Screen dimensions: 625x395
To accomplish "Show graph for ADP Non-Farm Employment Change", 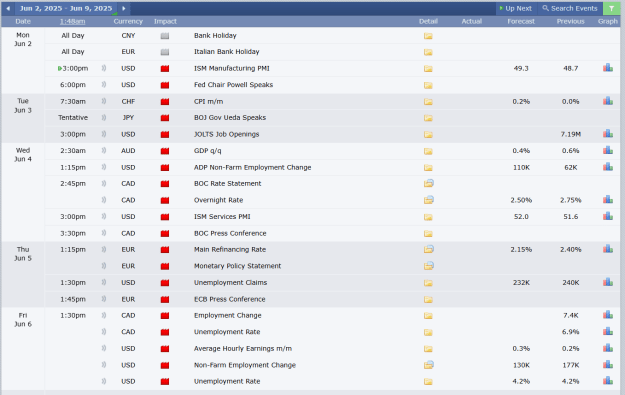I will click(608, 167).
